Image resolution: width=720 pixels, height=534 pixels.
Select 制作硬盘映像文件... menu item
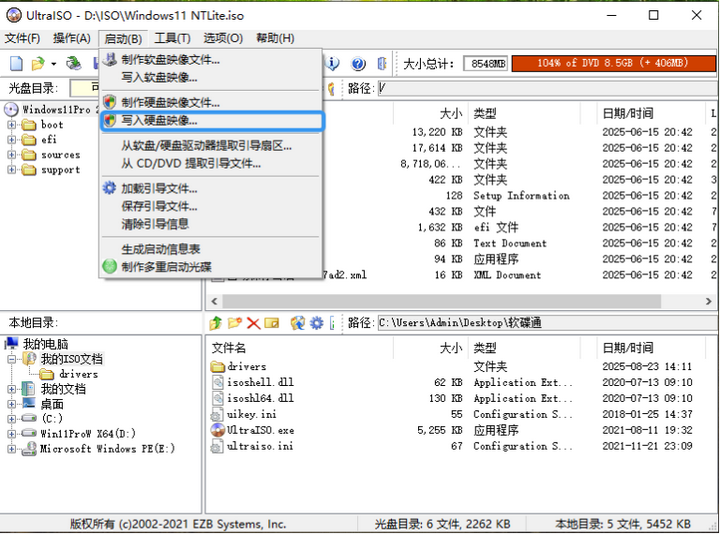click(211, 102)
